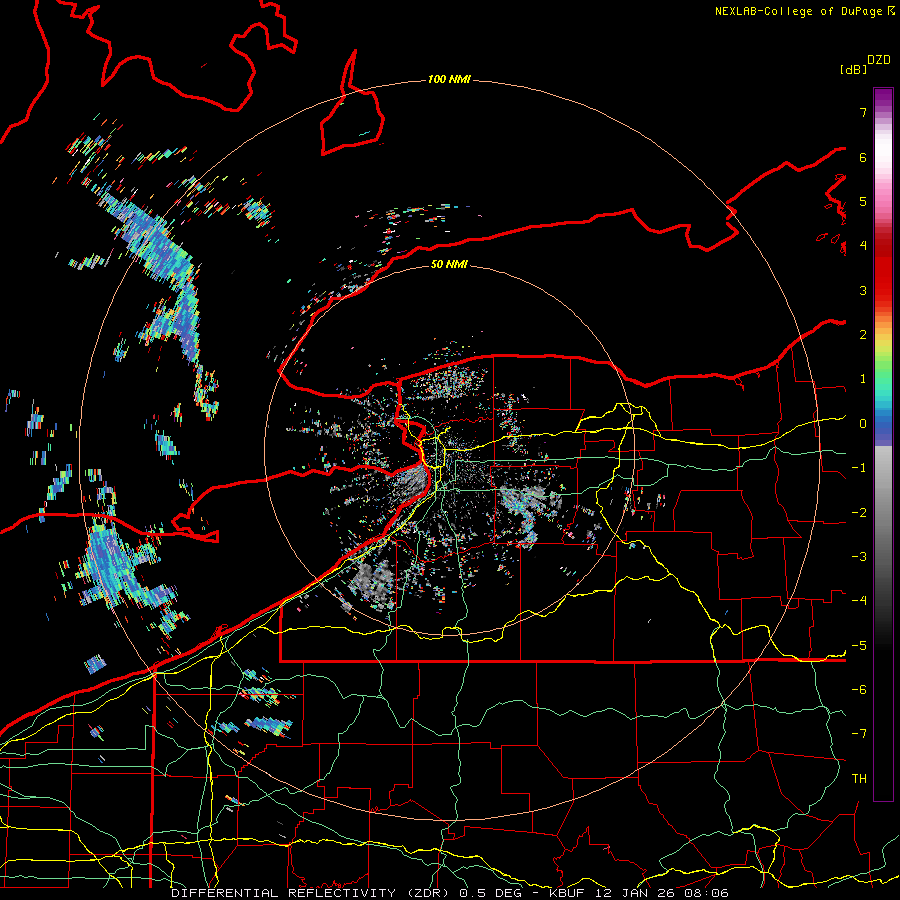
Task: Click the 3 value on the color scale
Action: (x=863, y=290)
